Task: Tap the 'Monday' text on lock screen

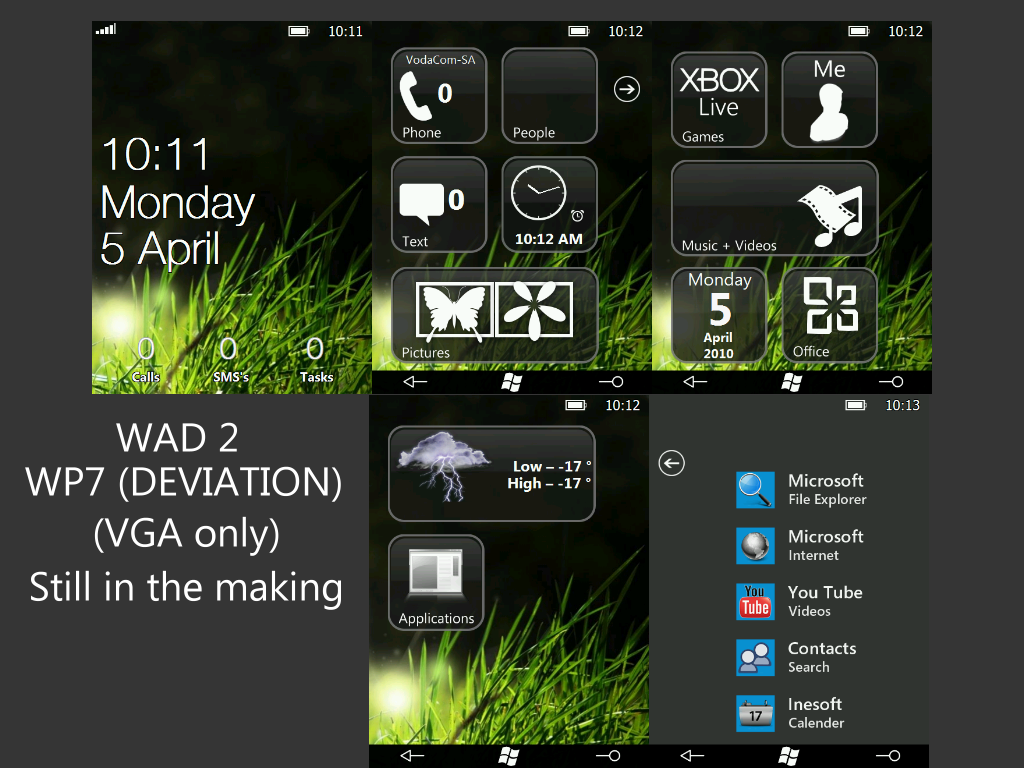Action: point(177,204)
